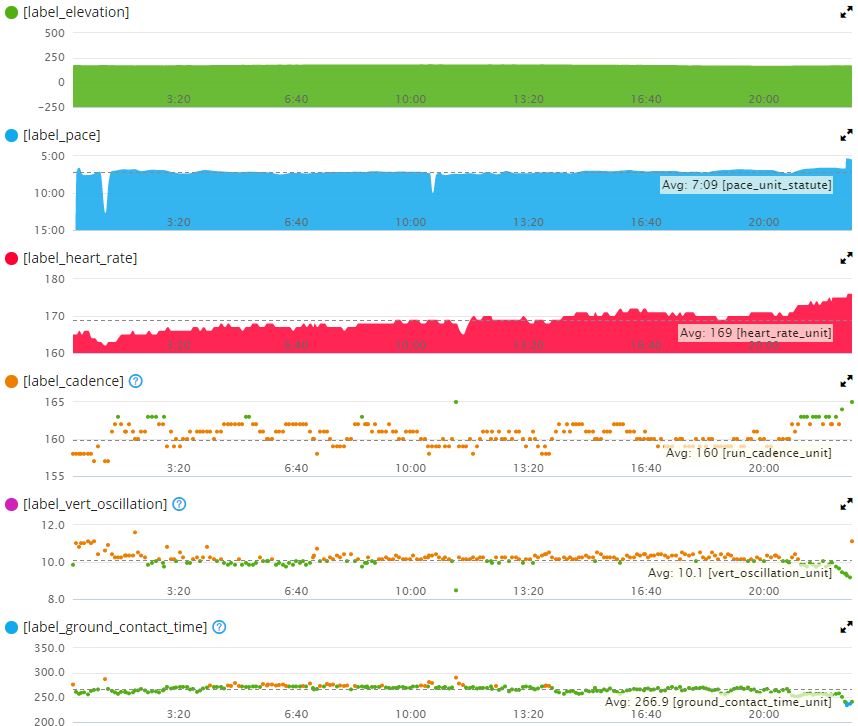Click the green elevation color dot
858x726 pixels.
11,12
